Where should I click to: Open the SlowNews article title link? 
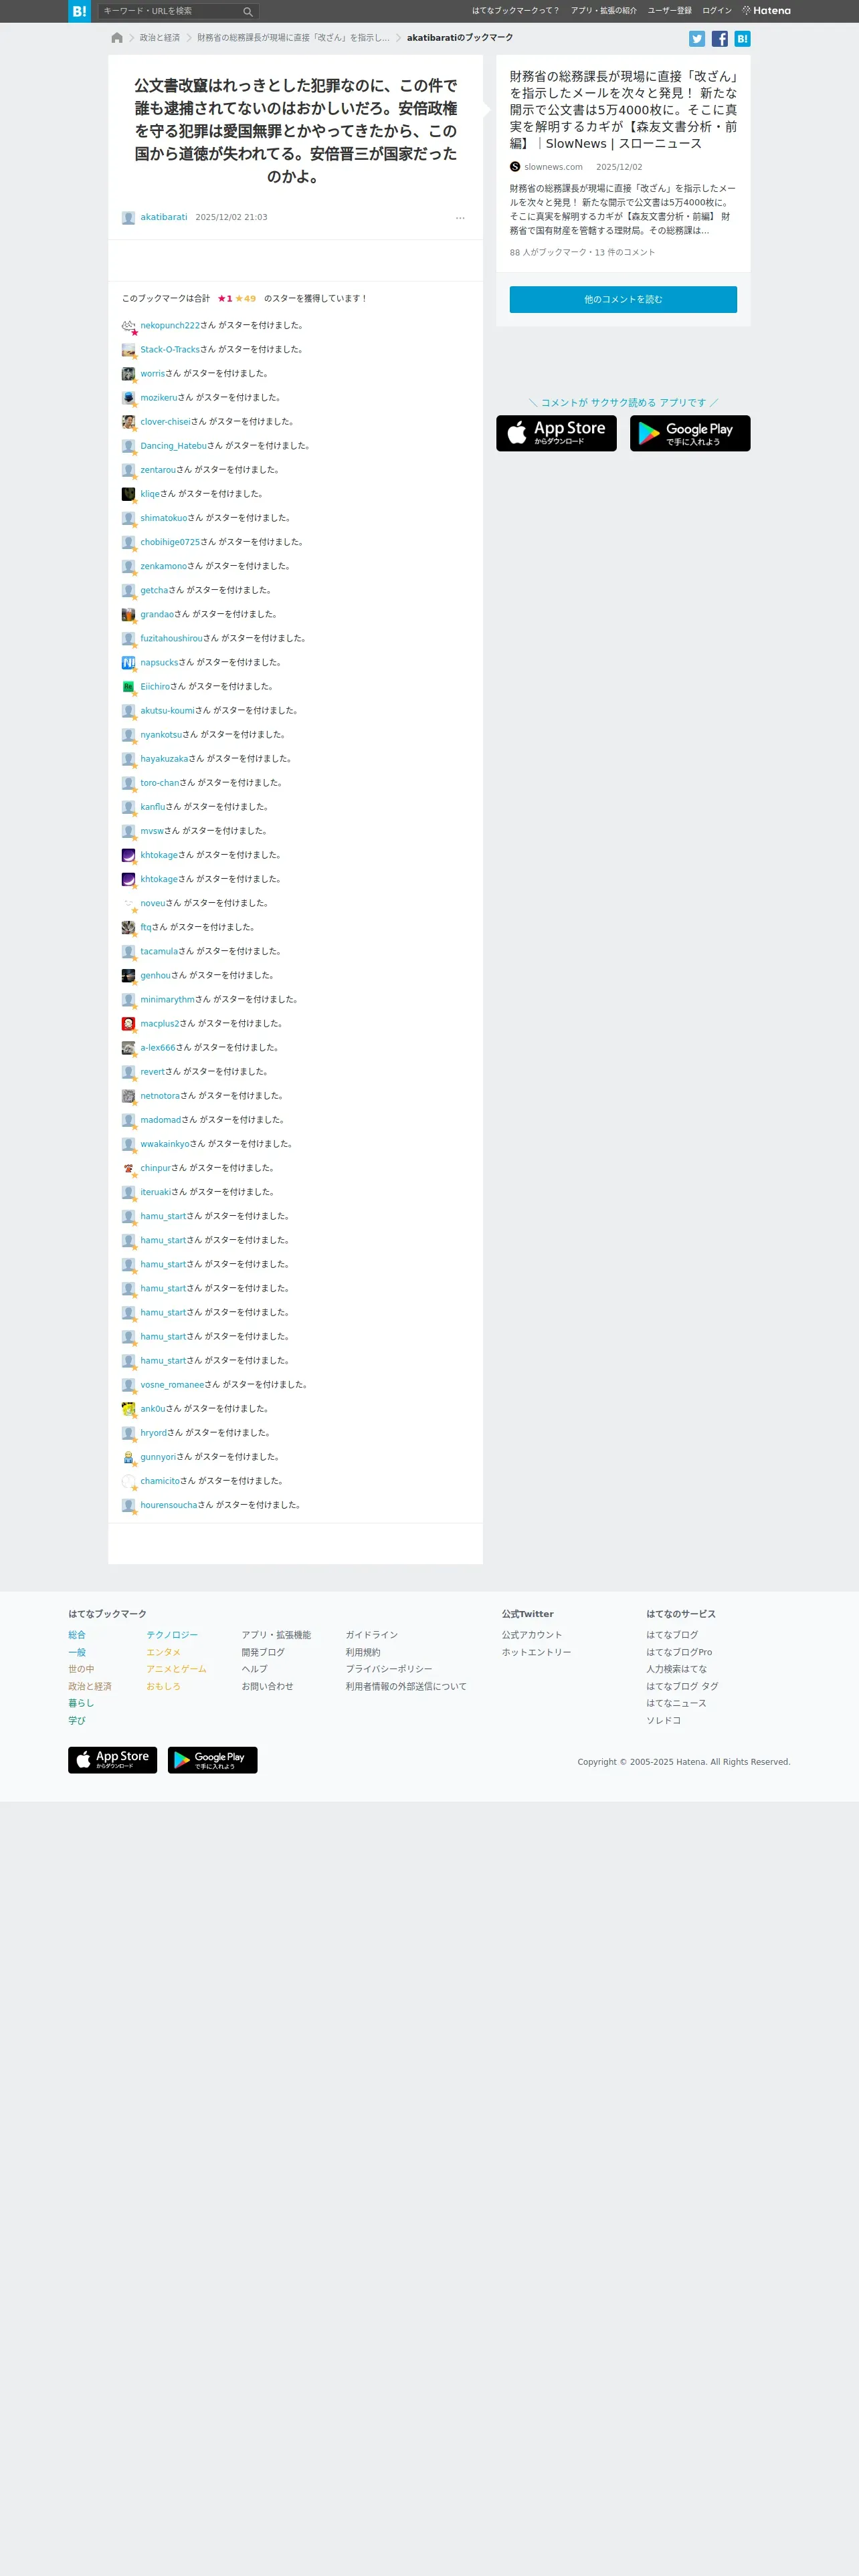[x=623, y=110]
